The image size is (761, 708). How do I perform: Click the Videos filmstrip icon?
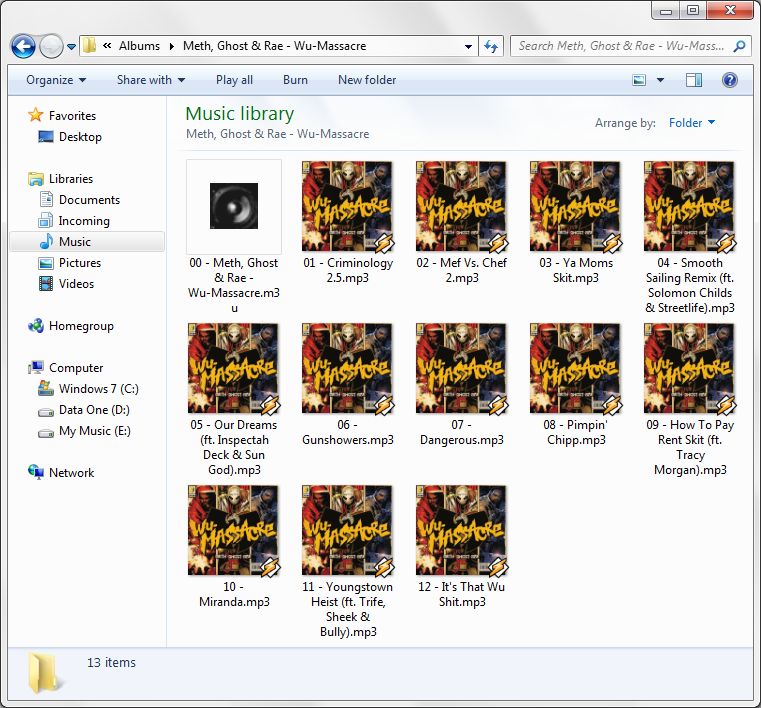(x=46, y=283)
